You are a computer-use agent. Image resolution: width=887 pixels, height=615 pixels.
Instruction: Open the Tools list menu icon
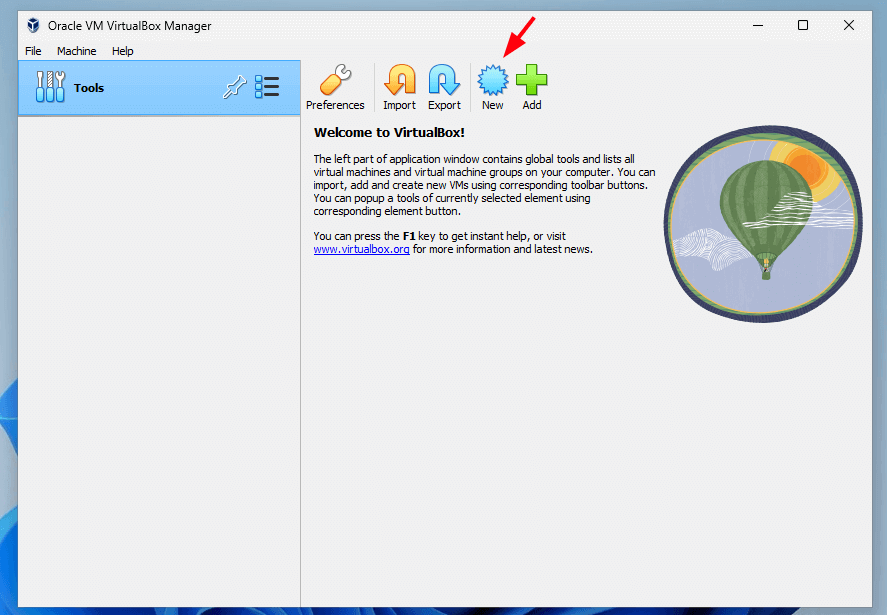tap(267, 87)
